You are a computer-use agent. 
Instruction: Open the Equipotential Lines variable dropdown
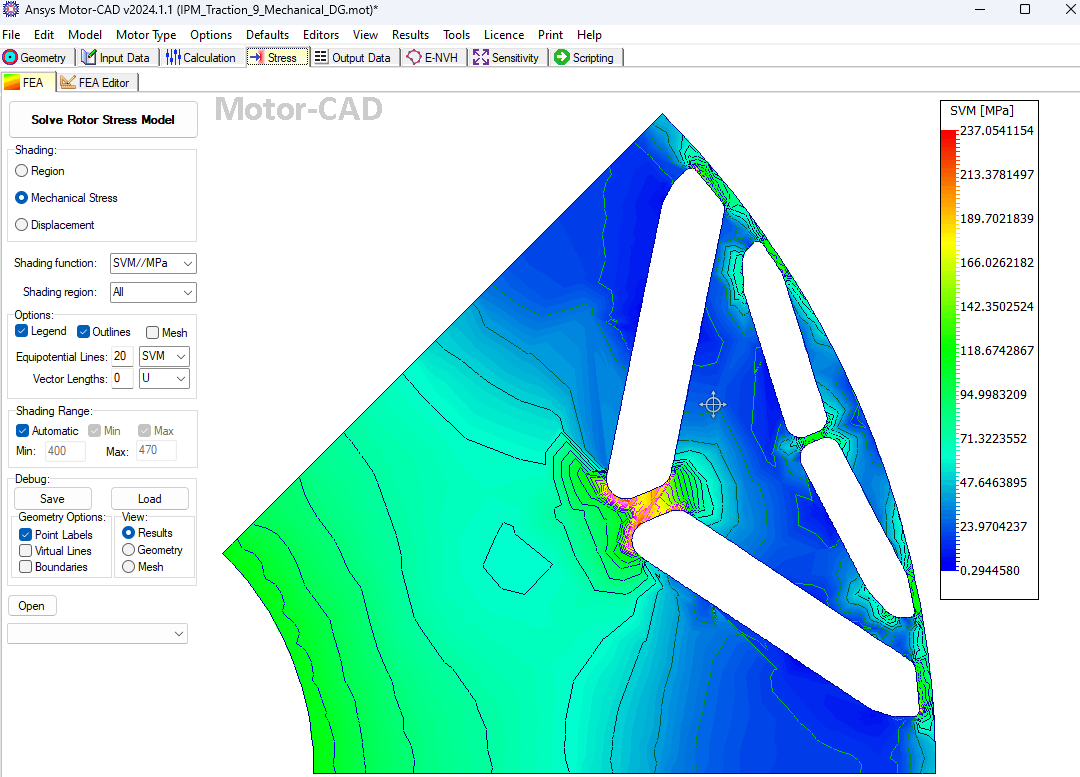(163, 356)
